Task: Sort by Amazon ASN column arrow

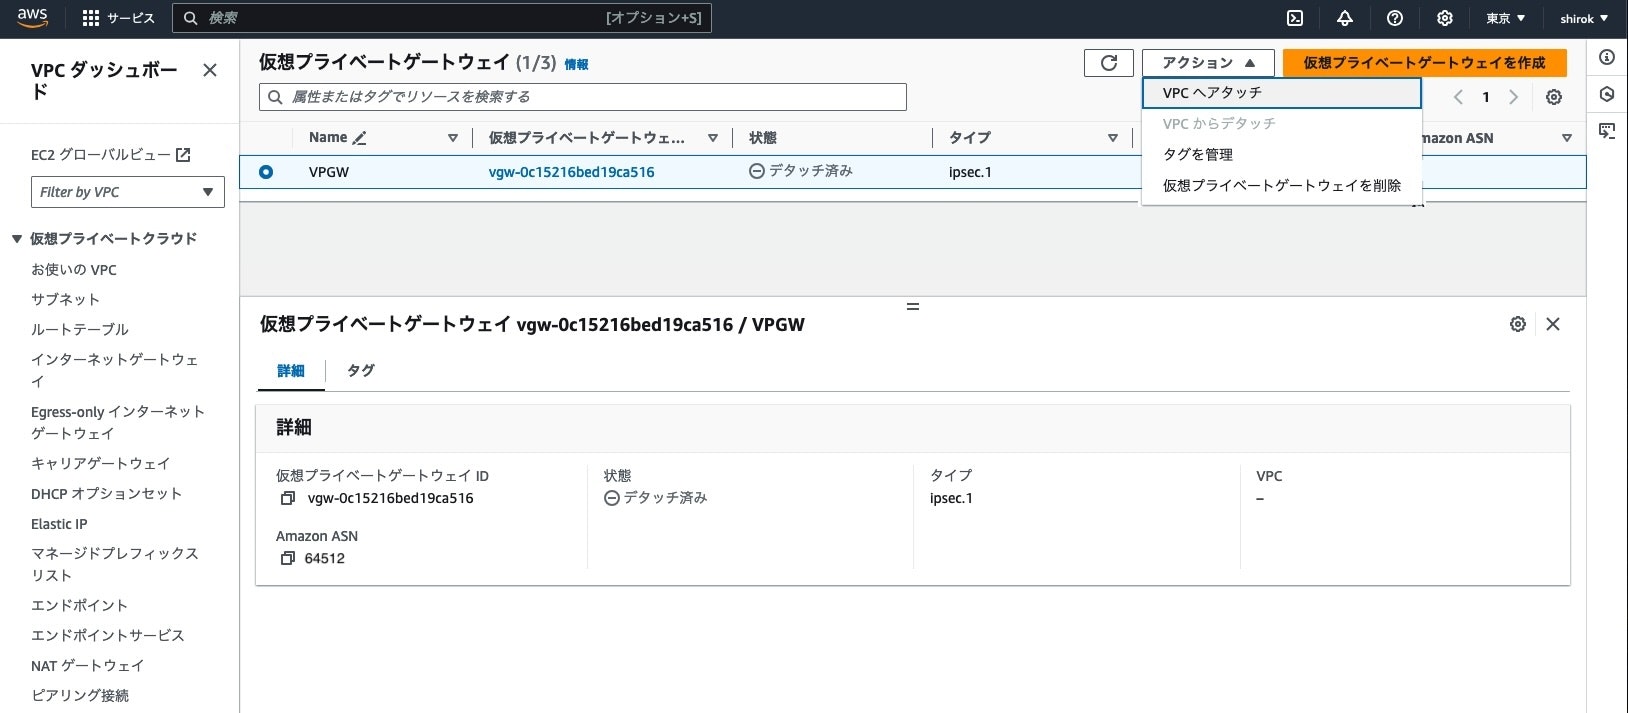Action: coord(1567,138)
